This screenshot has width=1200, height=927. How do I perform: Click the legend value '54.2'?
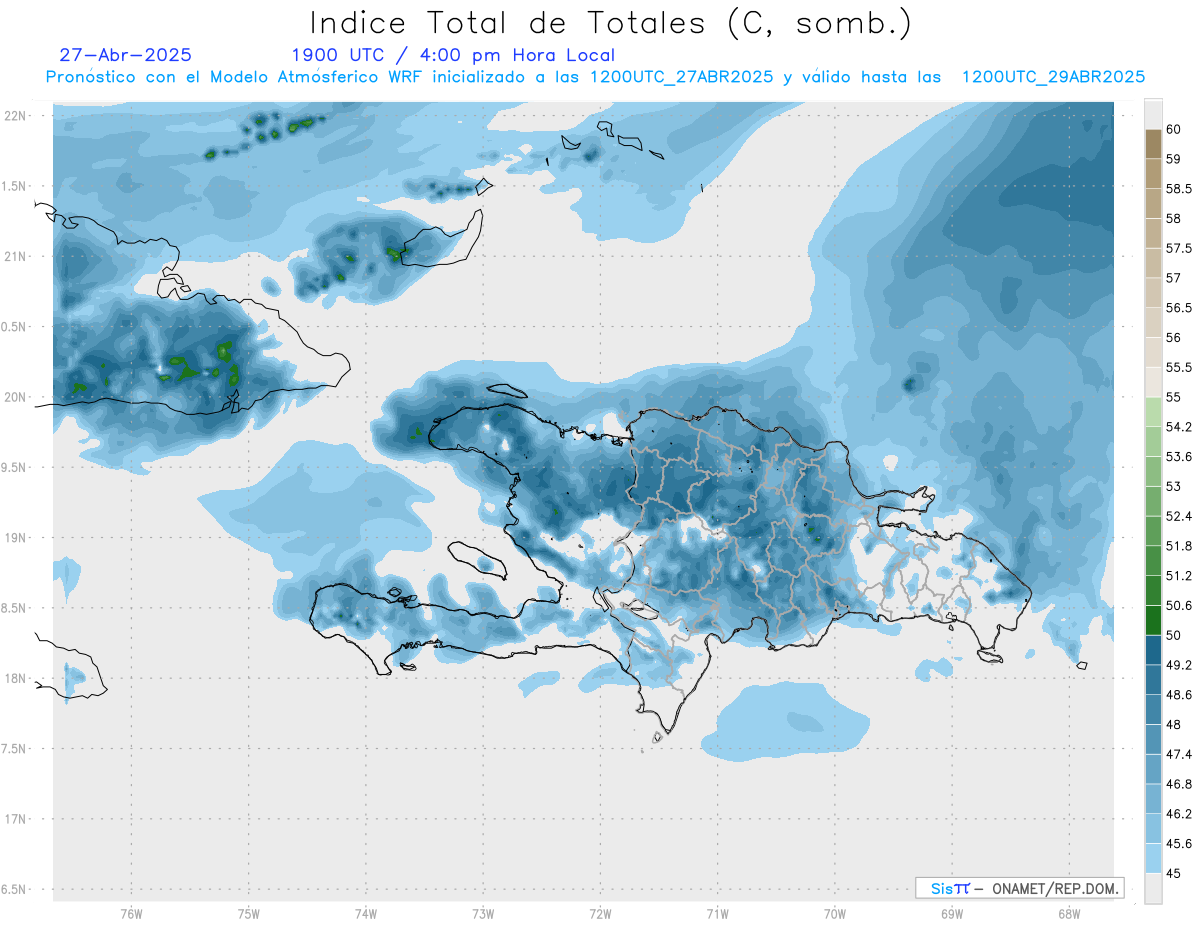tap(1178, 427)
